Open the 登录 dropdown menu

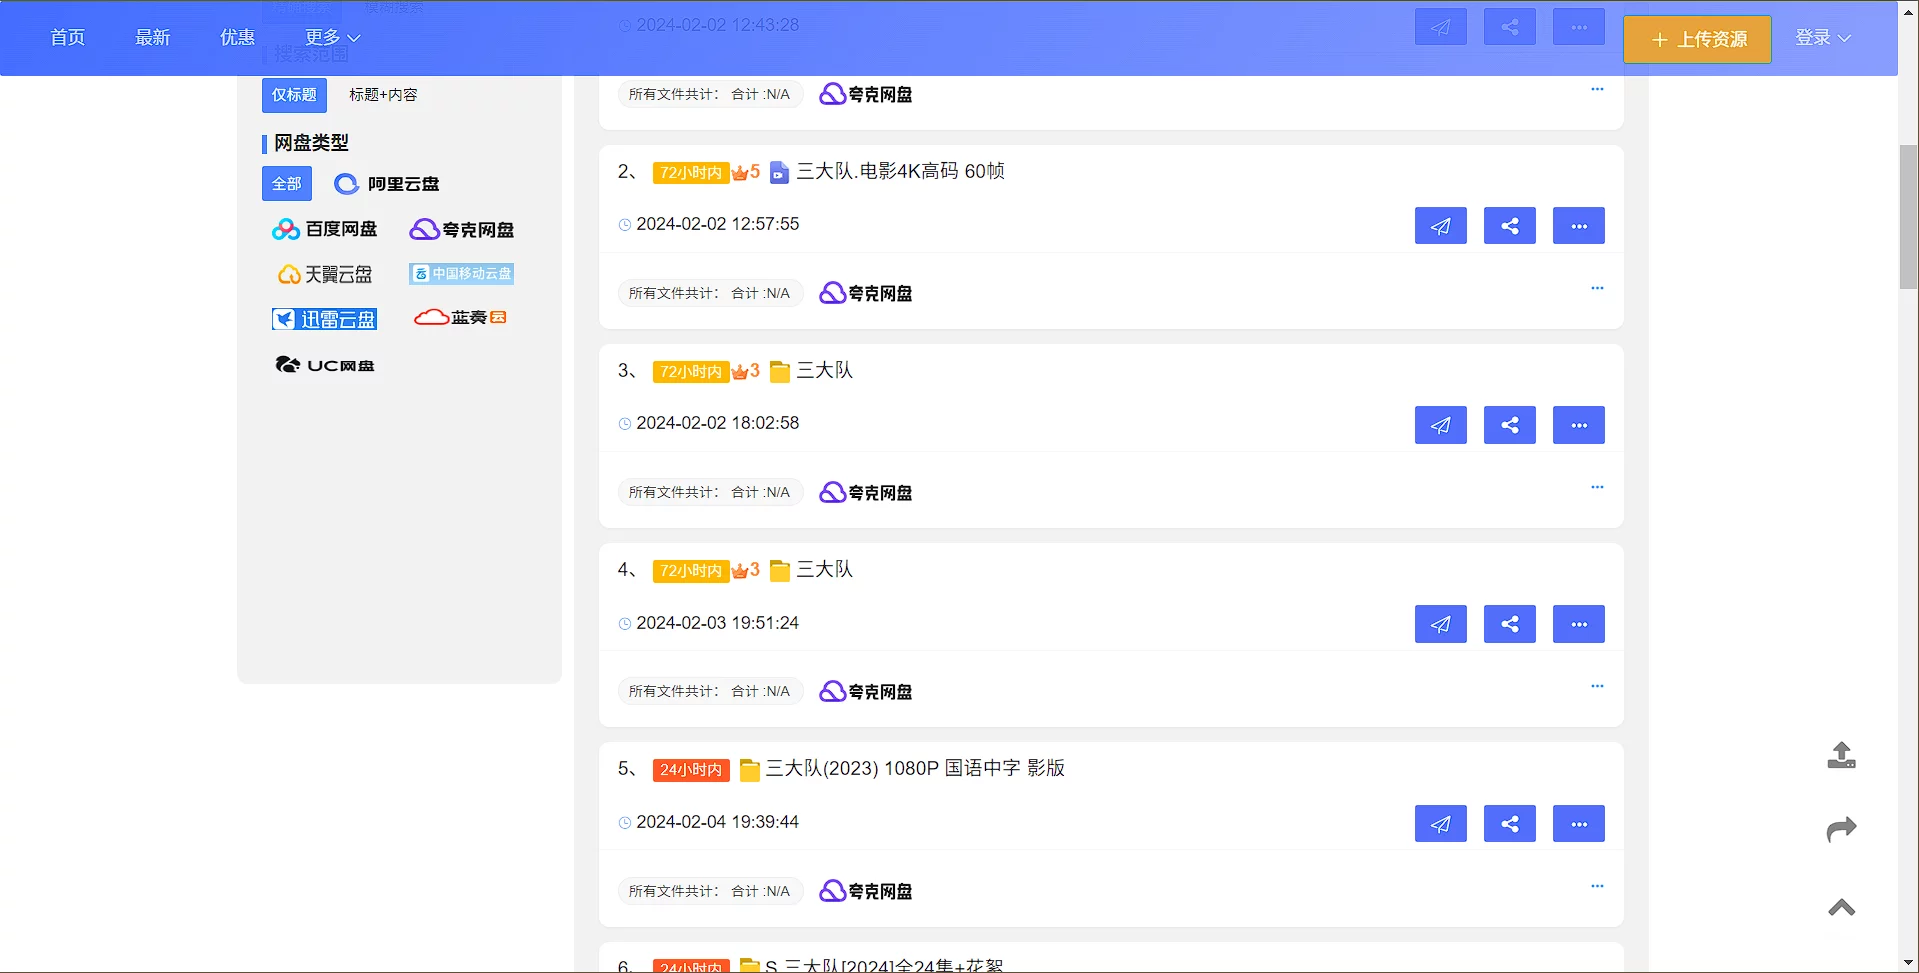point(1822,37)
